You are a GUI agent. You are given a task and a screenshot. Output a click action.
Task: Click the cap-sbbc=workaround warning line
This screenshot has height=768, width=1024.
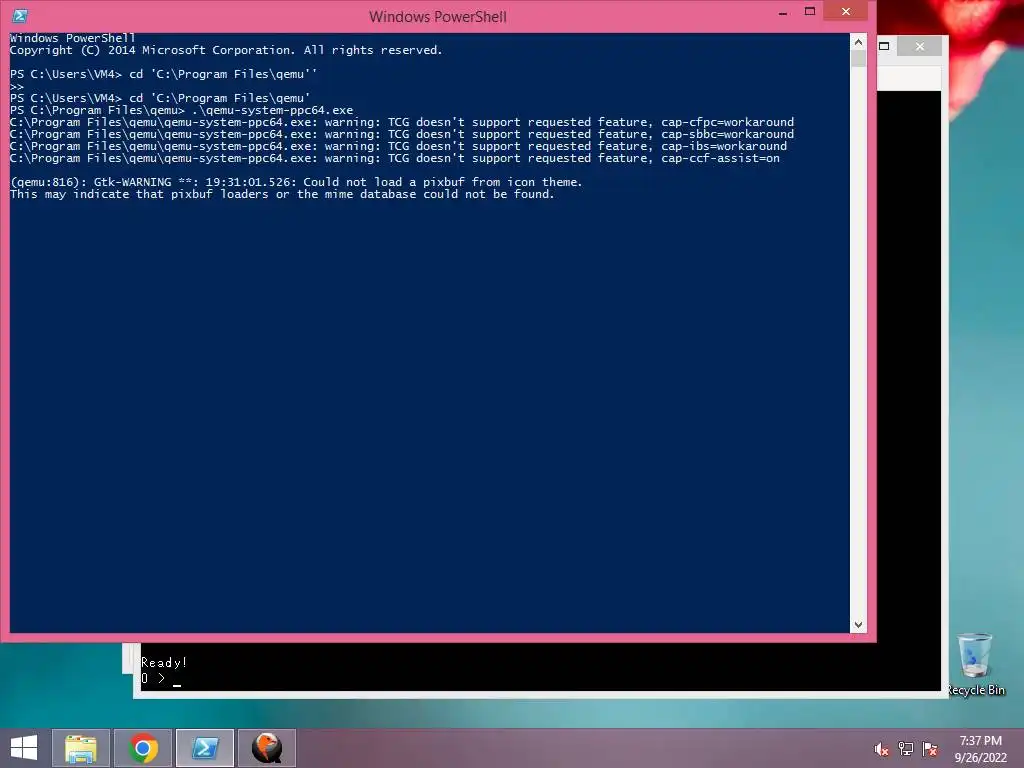click(402, 134)
